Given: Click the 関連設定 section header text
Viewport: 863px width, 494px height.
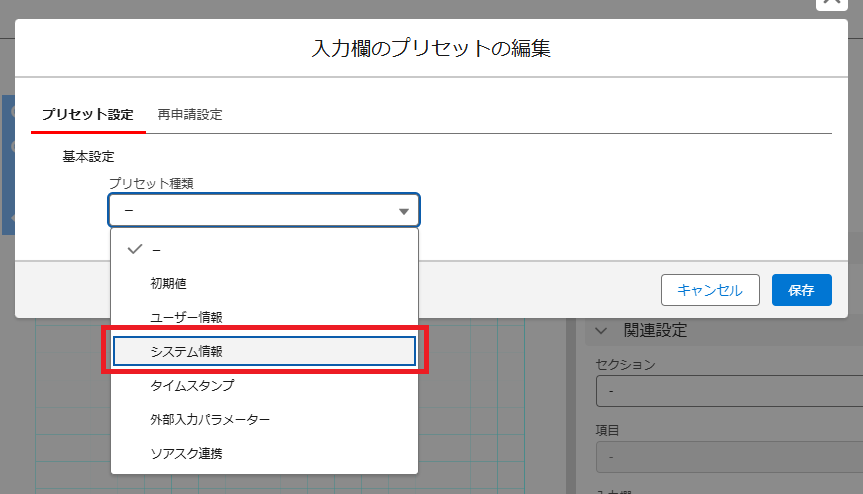Looking at the screenshot, I should (655, 331).
